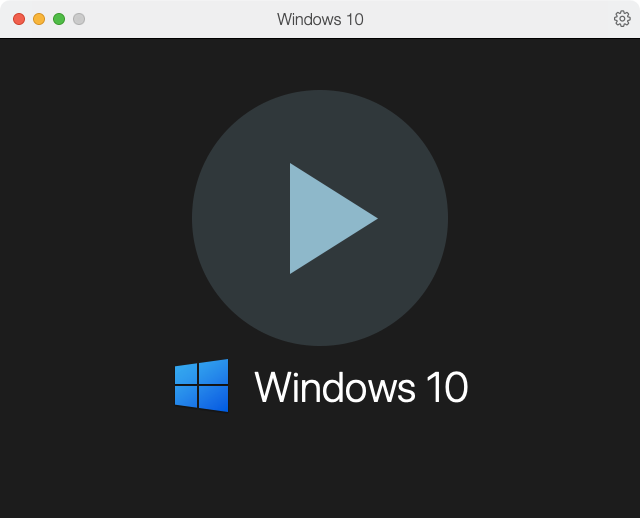
Task: Start the Windows 10 virtual machine
Action: (320, 218)
